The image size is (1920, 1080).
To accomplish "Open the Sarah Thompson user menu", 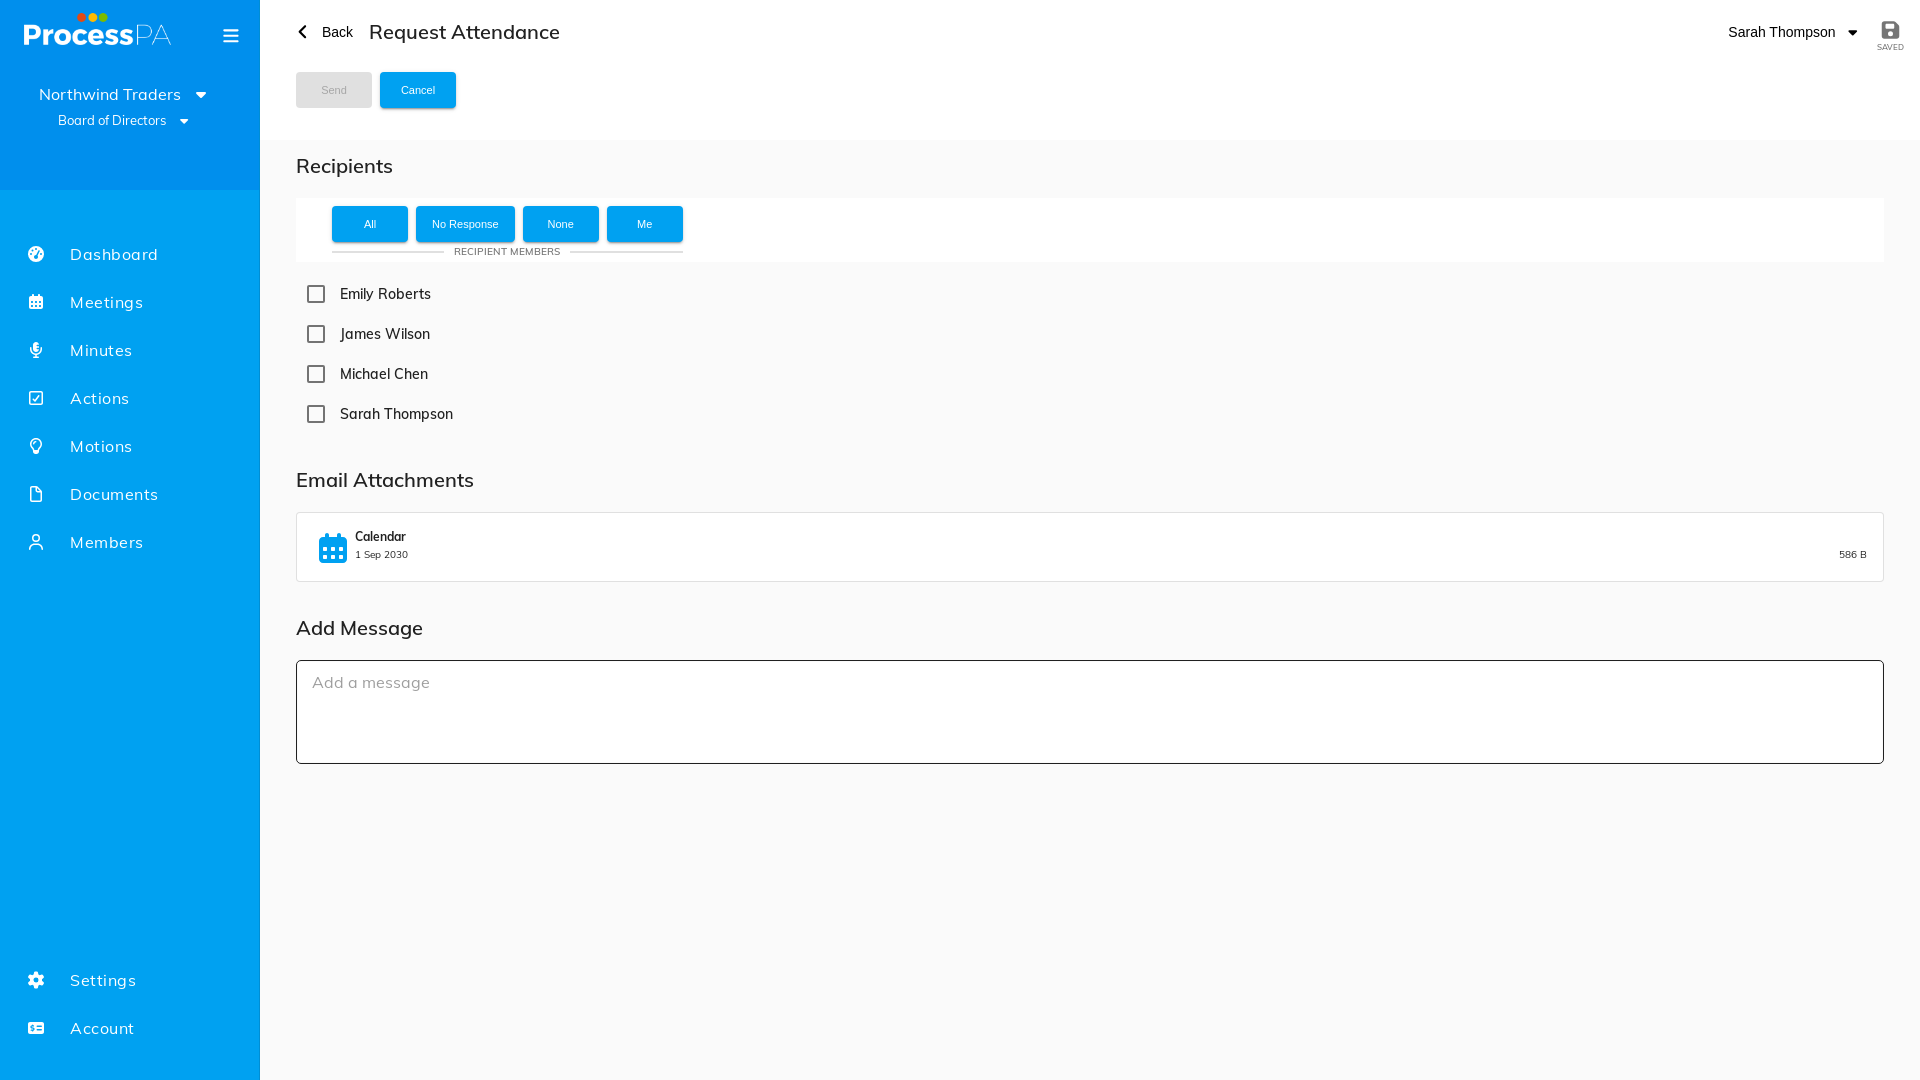I will (1792, 32).
